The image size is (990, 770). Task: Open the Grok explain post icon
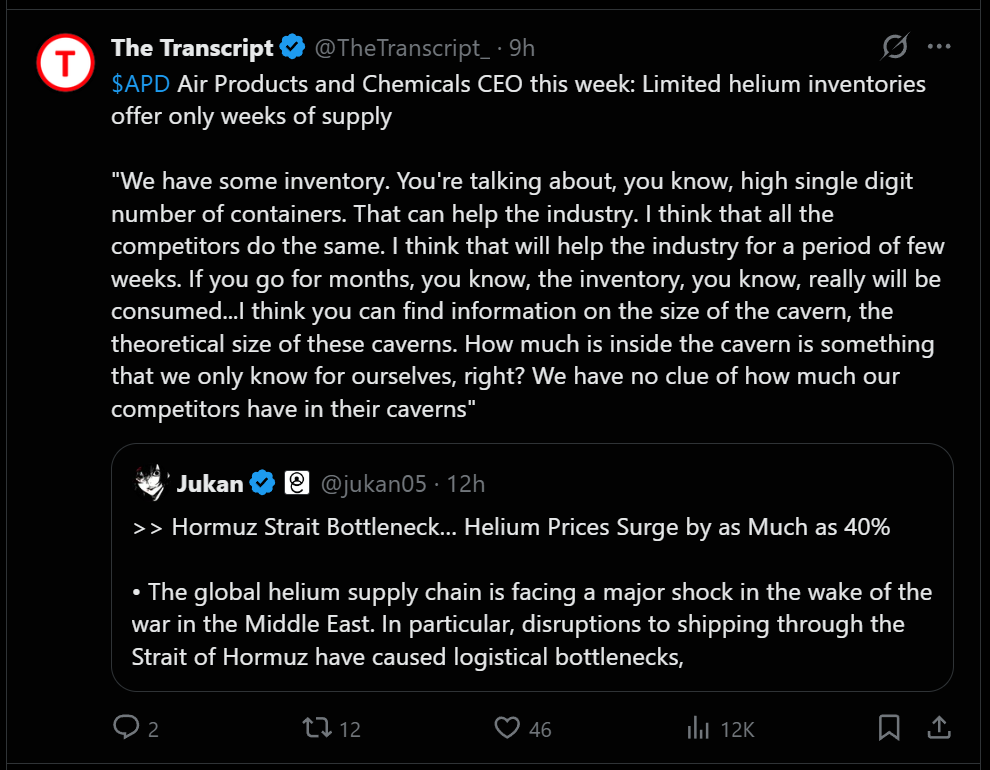[895, 46]
